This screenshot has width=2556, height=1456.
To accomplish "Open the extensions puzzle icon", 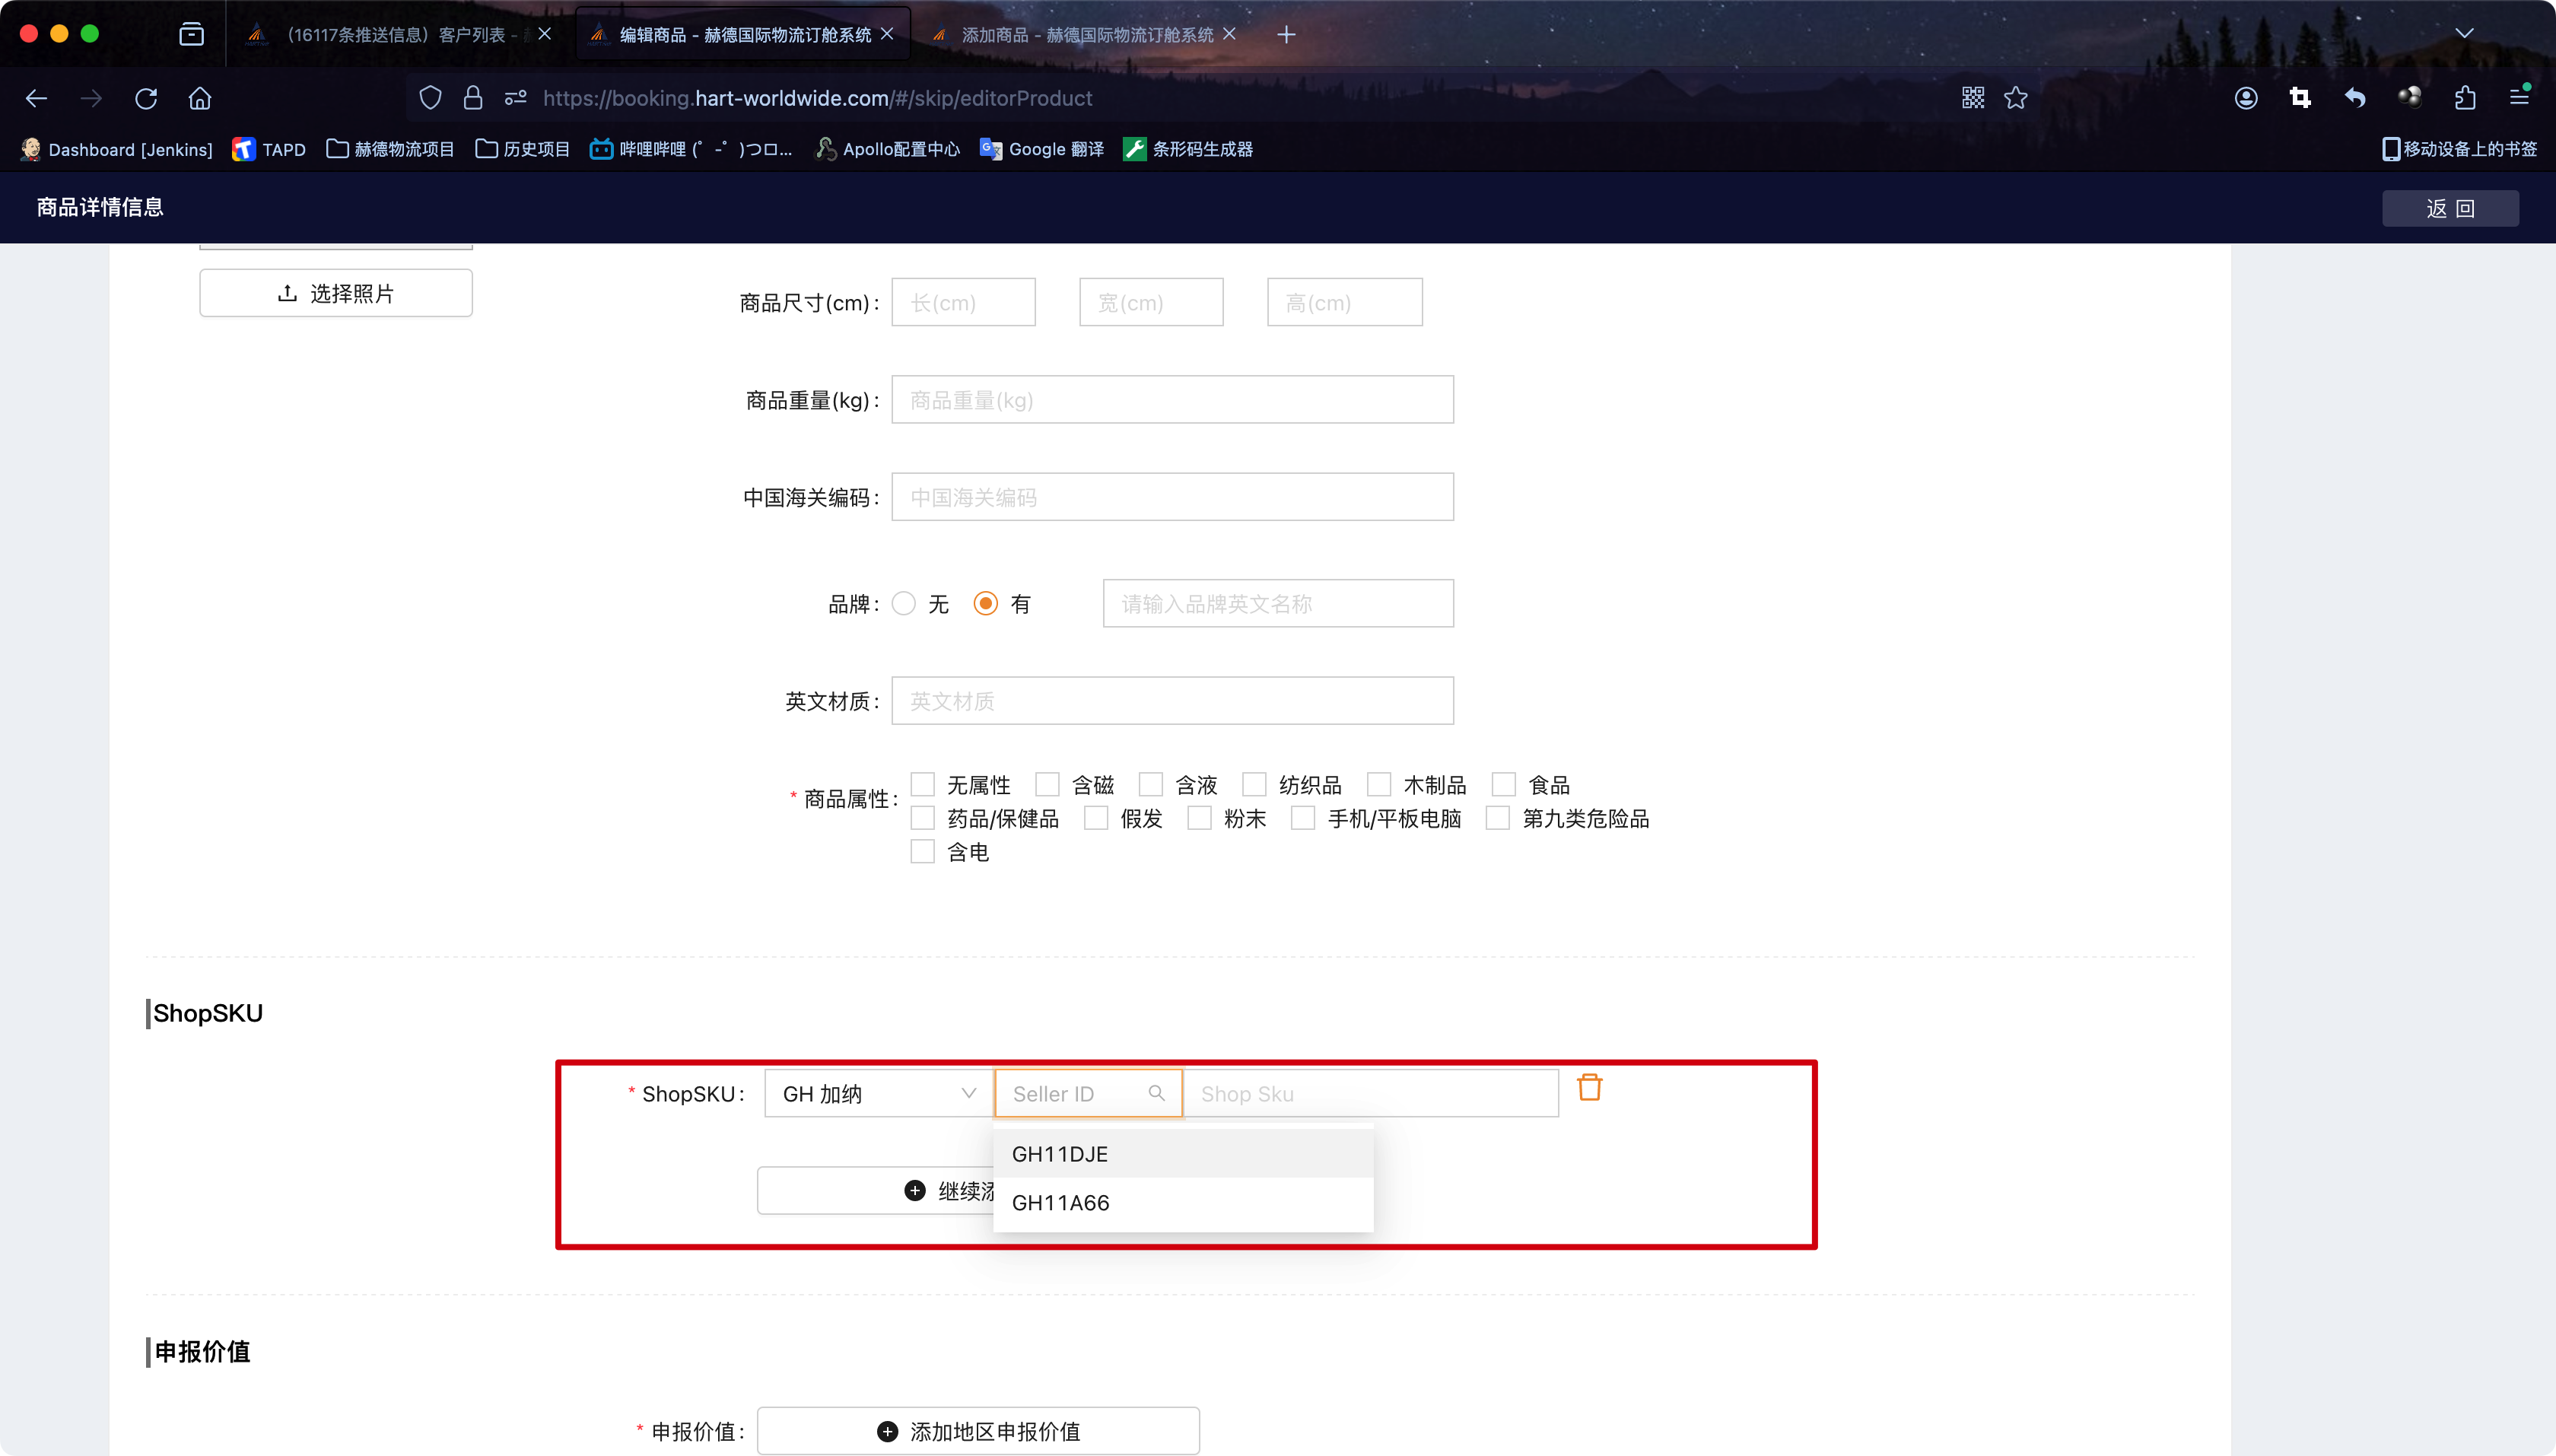I will coord(2465,98).
